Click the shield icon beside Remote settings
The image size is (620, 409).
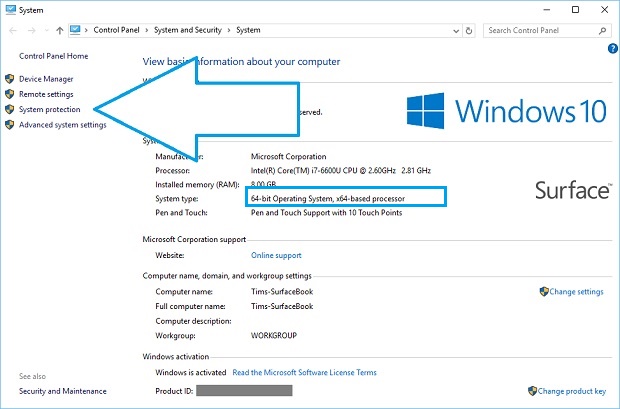(10, 94)
